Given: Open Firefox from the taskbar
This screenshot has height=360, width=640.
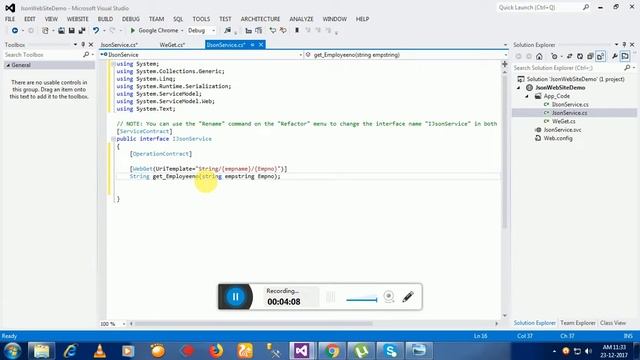Looking at the screenshot, I should (216, 351).
